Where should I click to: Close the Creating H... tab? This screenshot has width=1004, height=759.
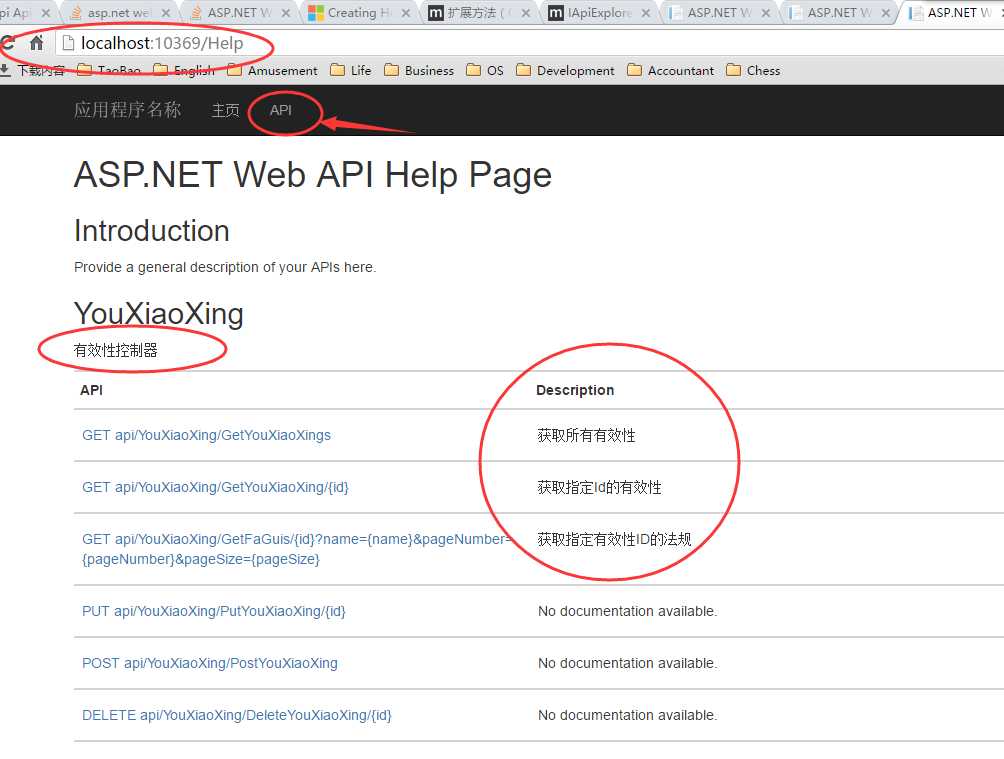click(405, 13)
